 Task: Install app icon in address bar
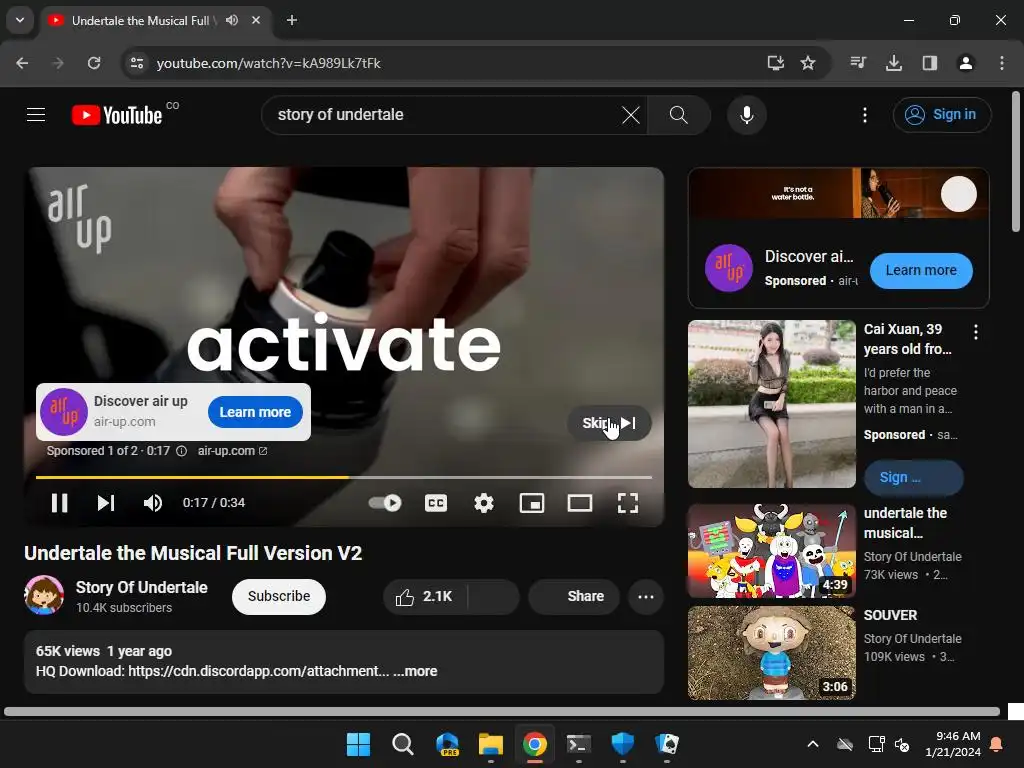(x=775, y=63)
